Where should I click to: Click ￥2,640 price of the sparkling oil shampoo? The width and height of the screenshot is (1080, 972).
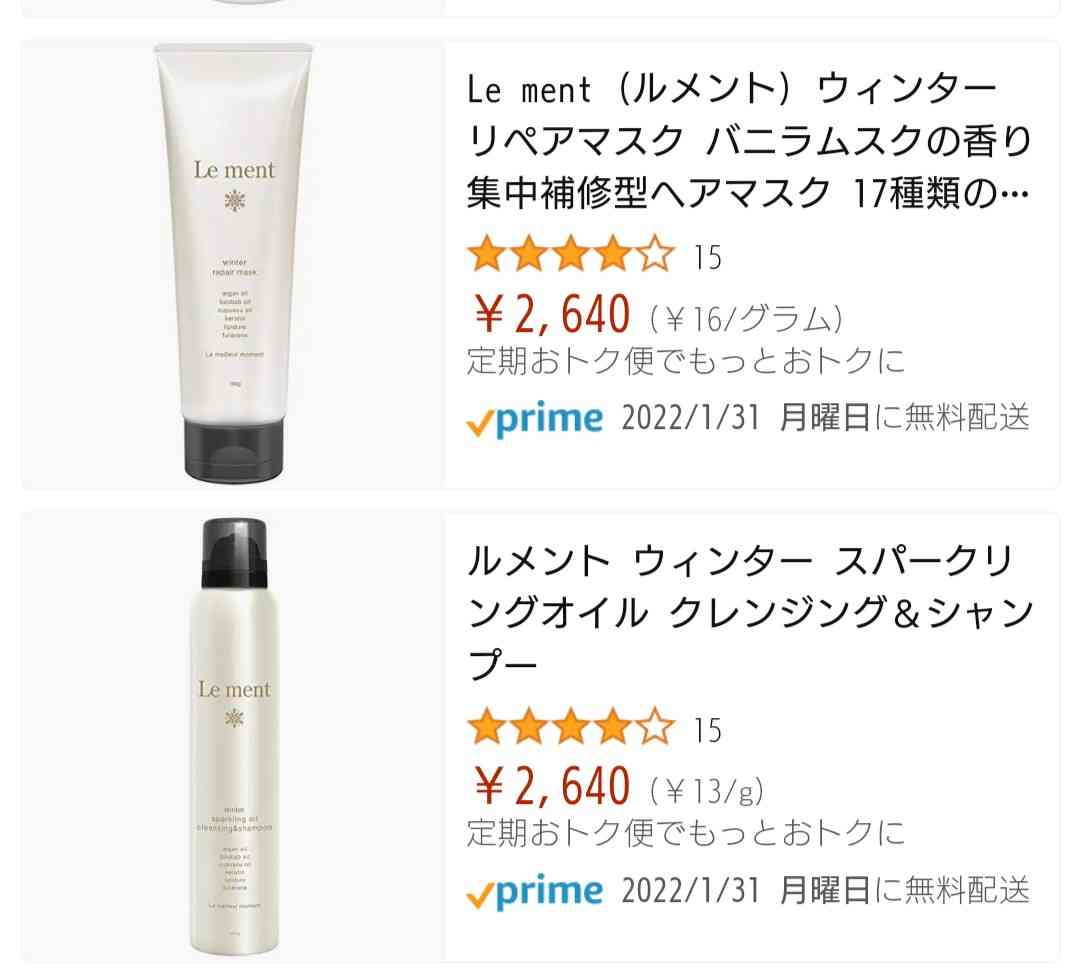click(552, 786)
